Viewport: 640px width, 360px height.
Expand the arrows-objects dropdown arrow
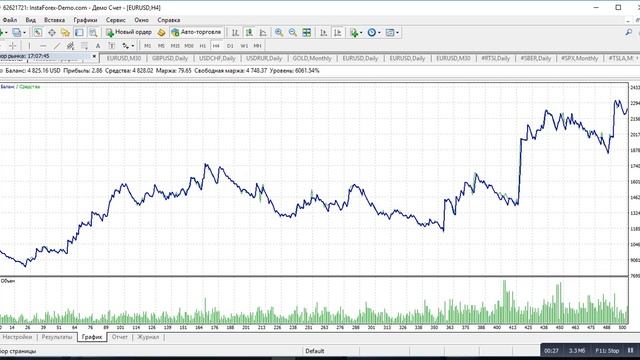(133, 46)
